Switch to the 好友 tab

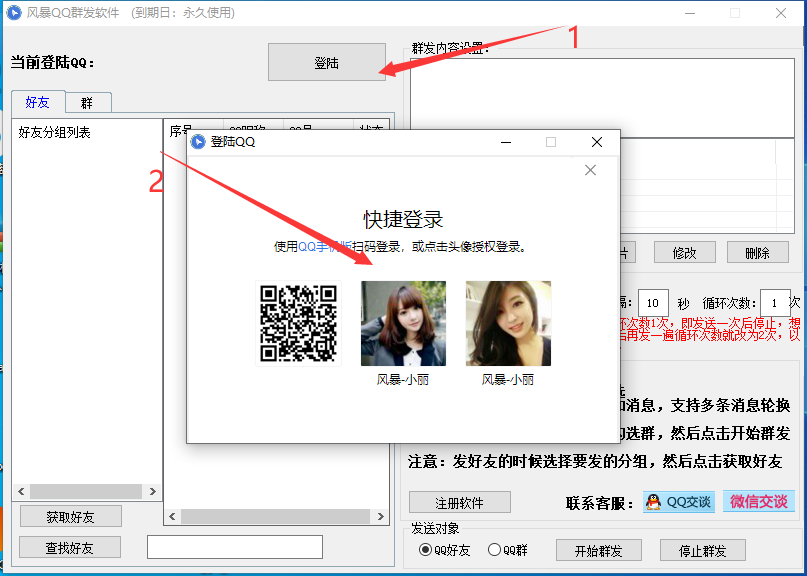38,102
